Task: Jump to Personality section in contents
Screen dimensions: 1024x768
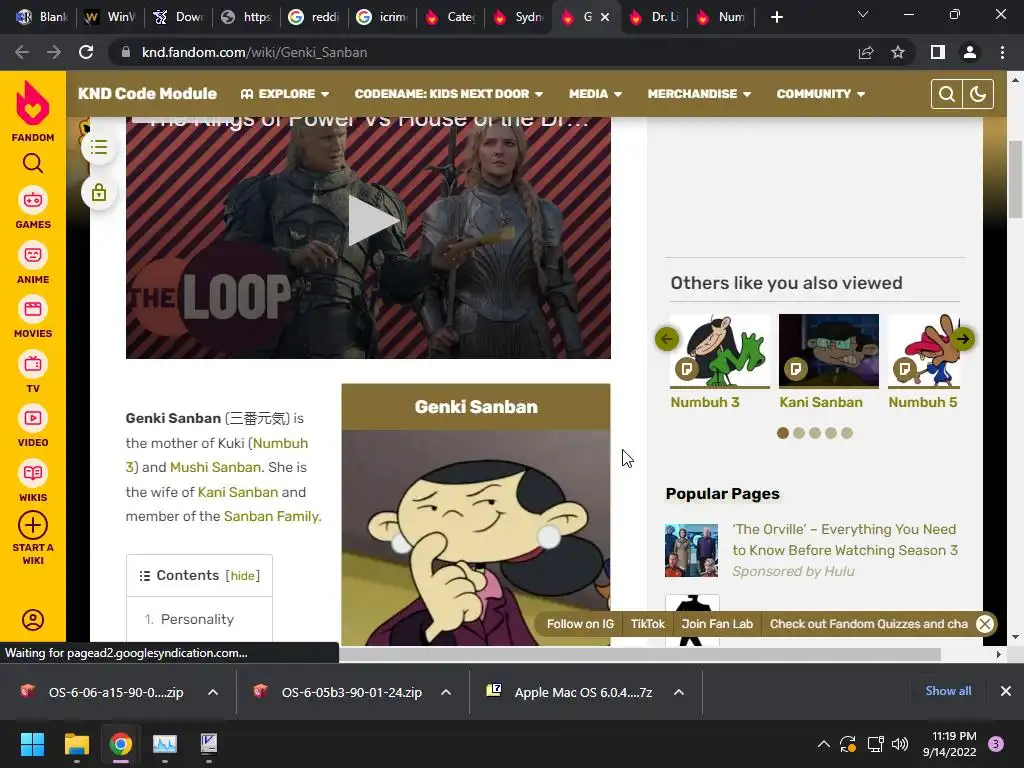Action: [x=197, y=619]
